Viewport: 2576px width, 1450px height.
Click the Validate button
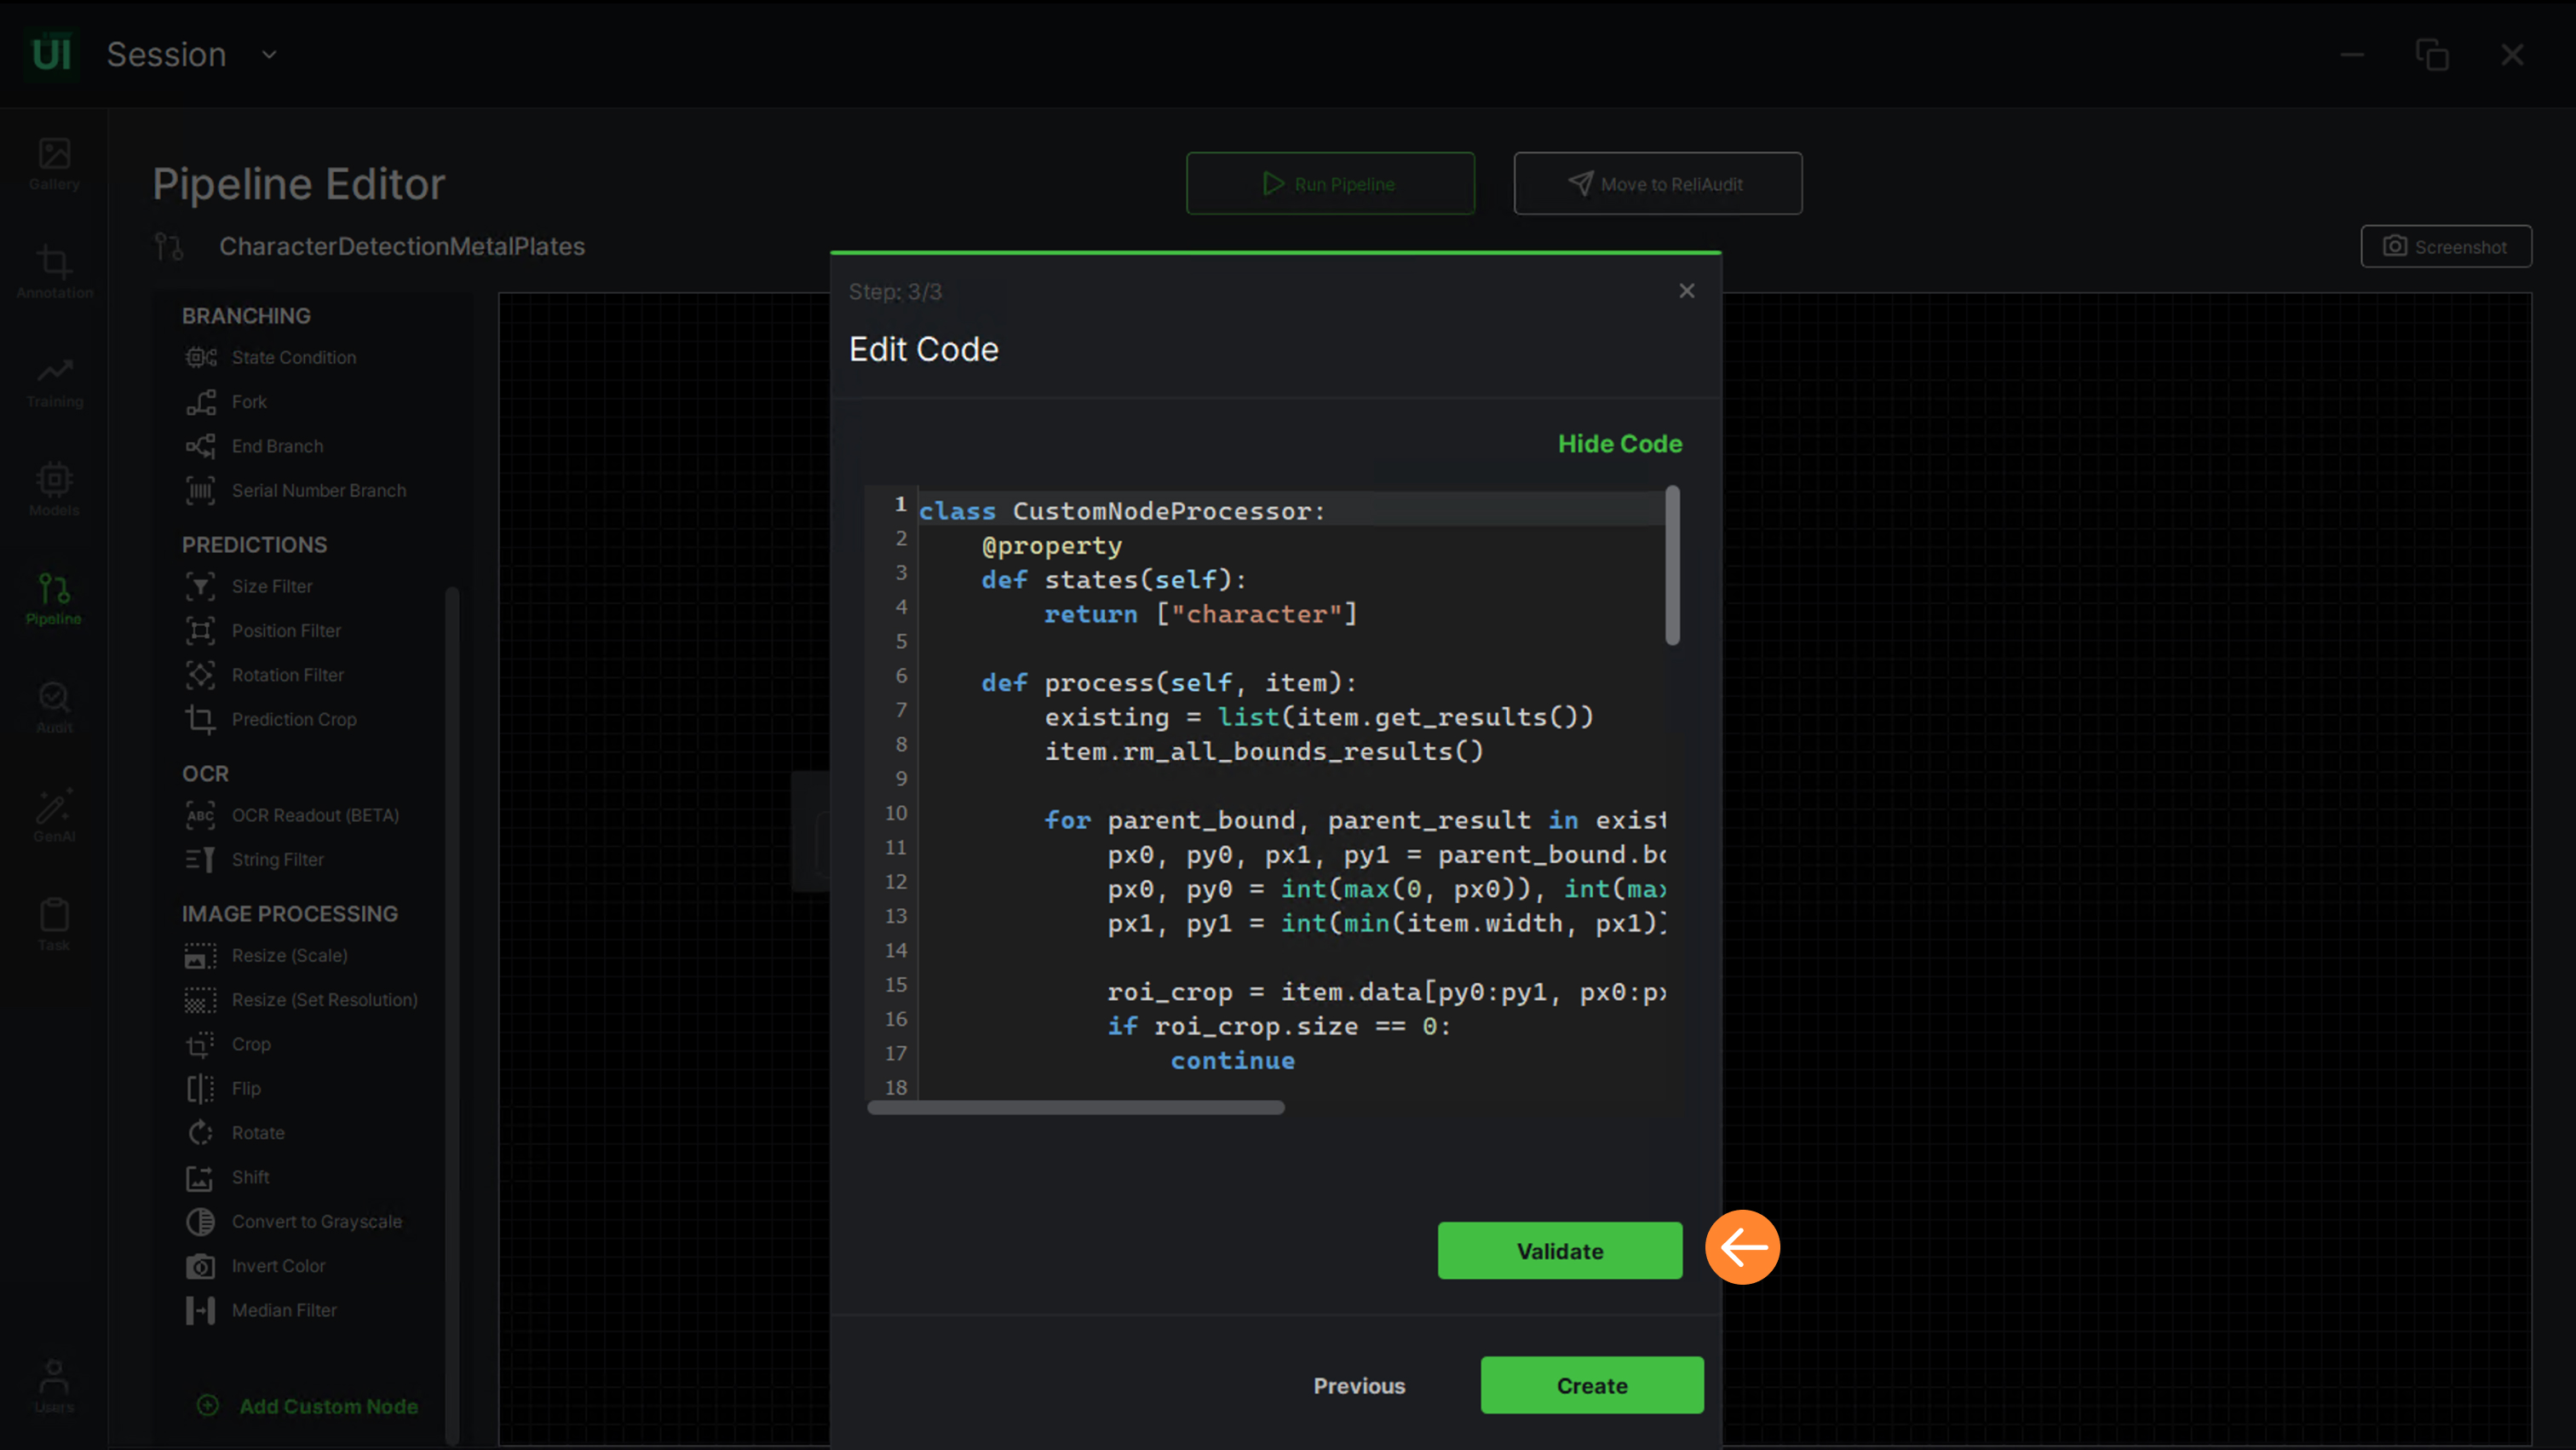click(x=1560, y=1251)
